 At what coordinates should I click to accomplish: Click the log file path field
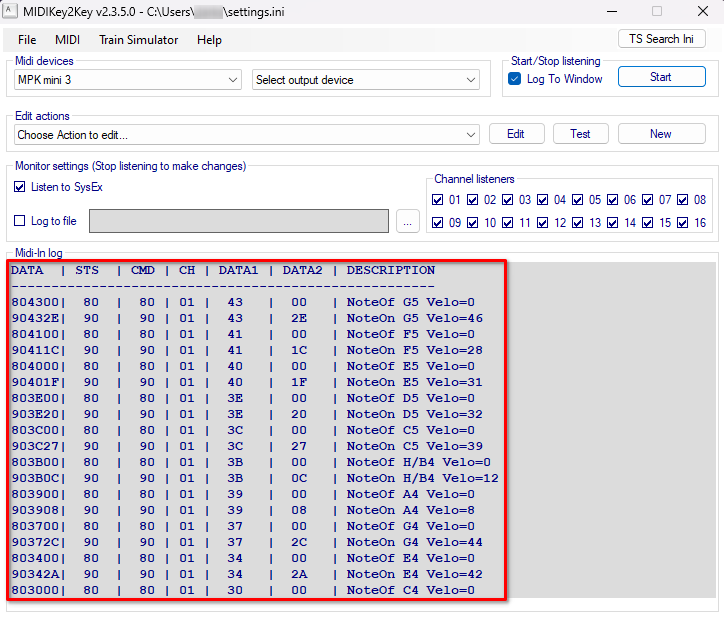[x=239, y=221]
